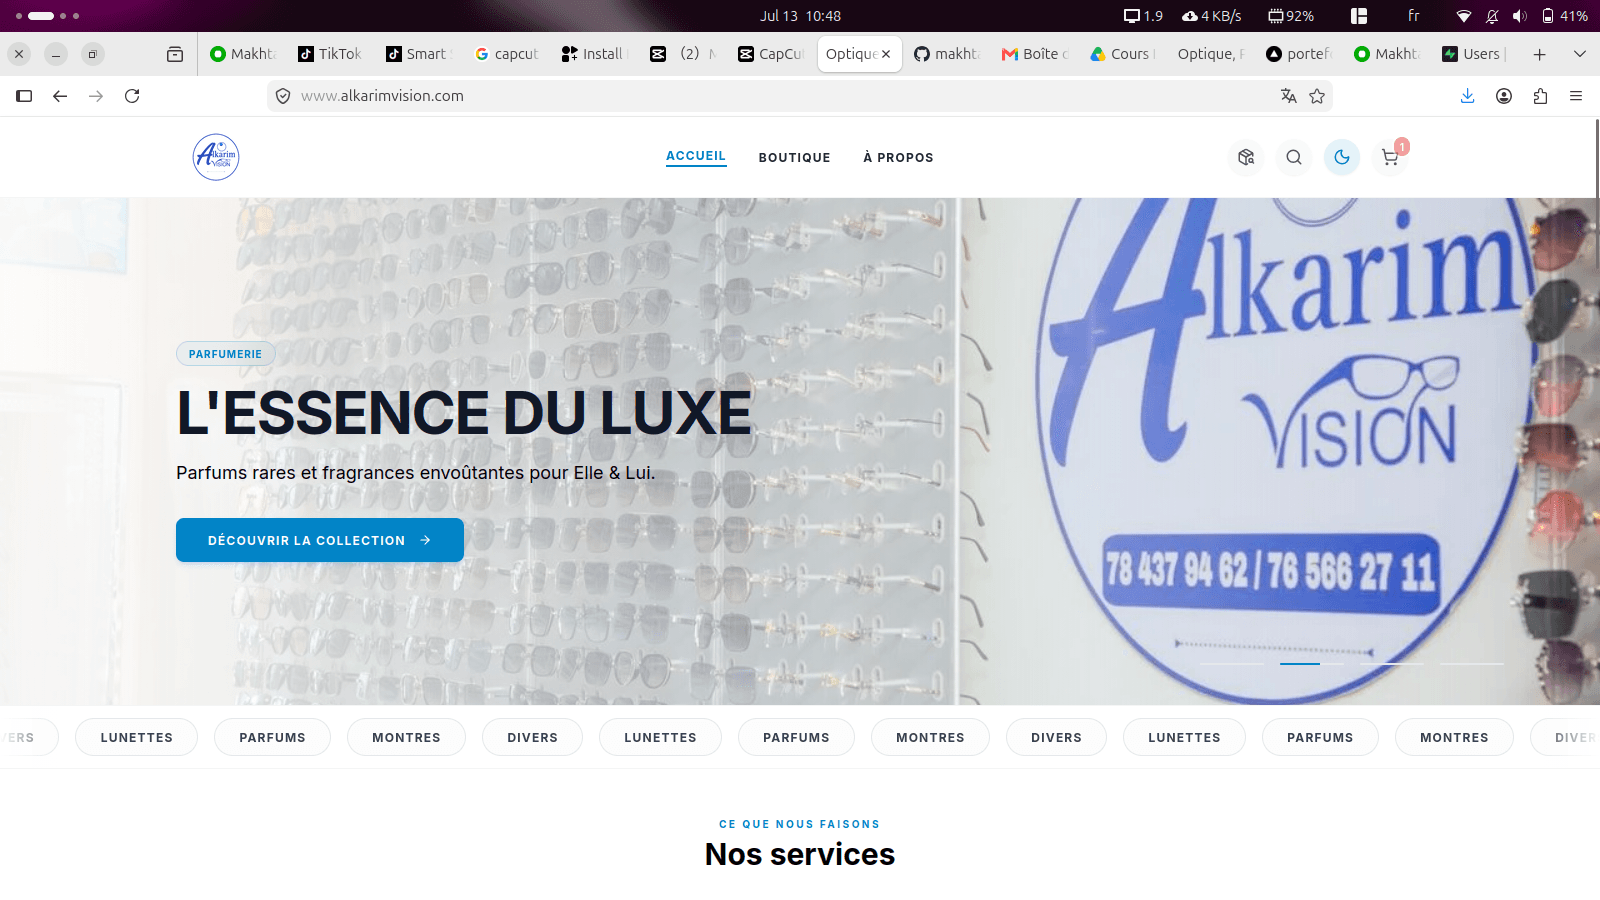Toggle dark mode with moon icon
The image size is (1600, 900).
coord(1342,157)
